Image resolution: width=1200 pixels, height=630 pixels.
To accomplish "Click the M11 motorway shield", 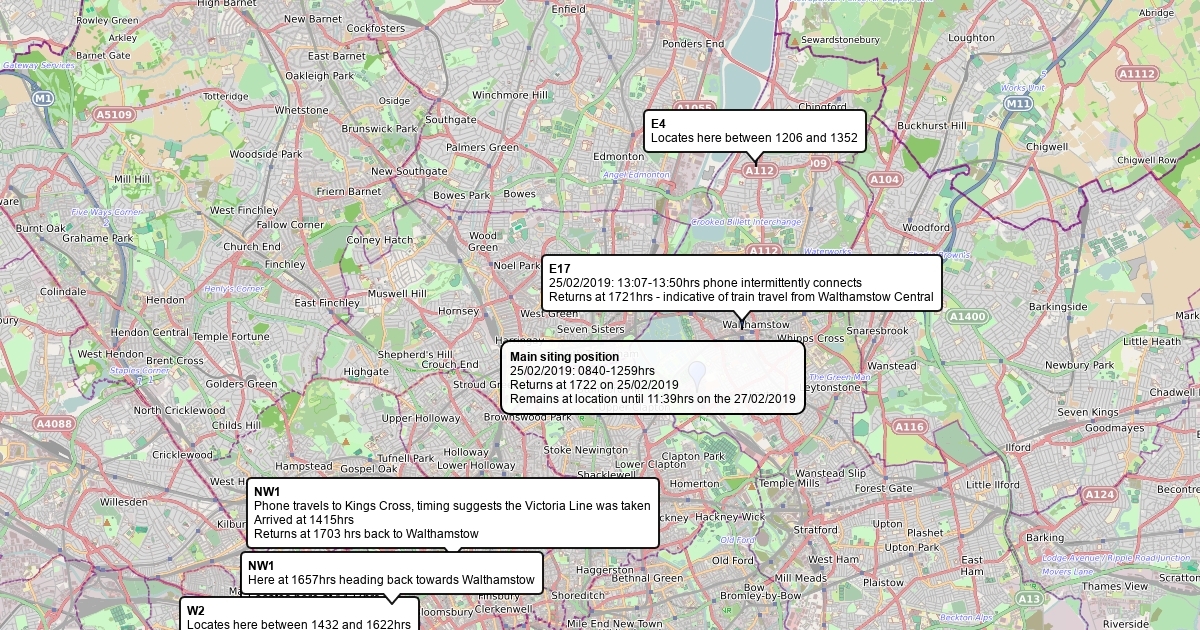I will [x=1018, y=104].
